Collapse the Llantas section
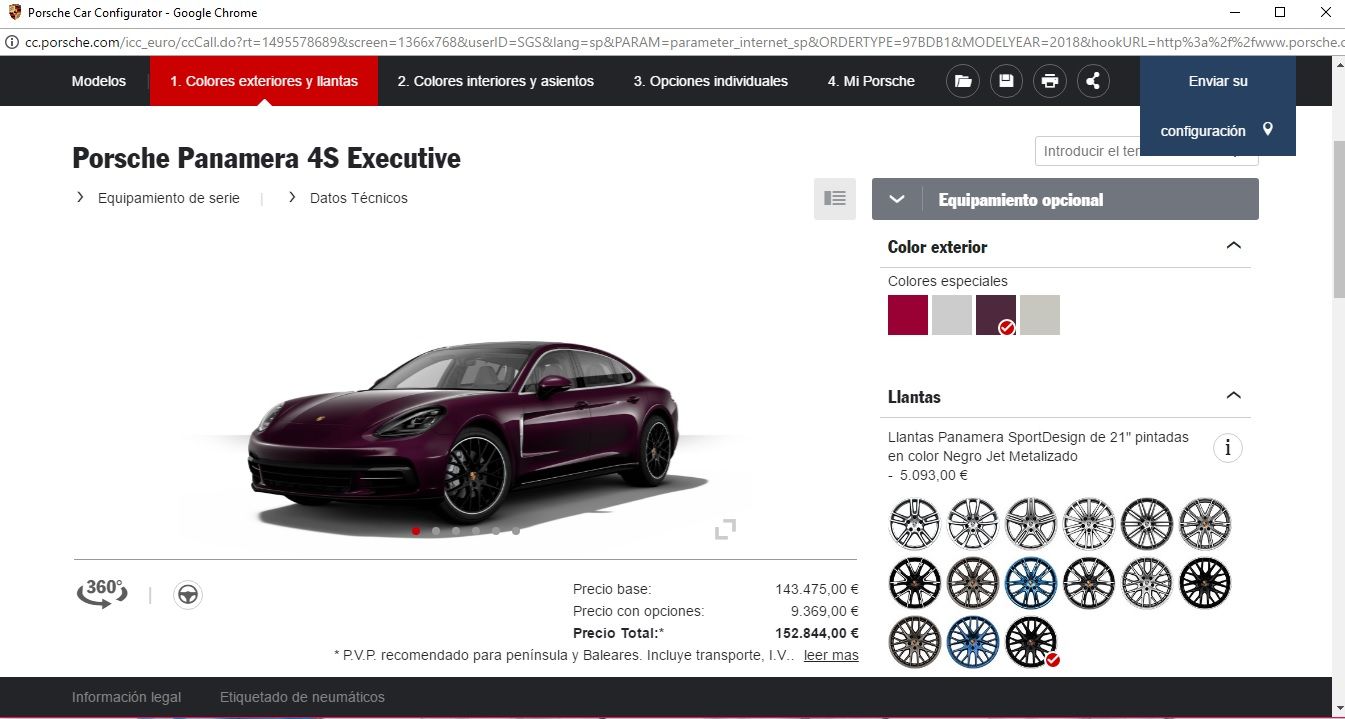Viewport: 1345px width, 719px height. 1233,396
